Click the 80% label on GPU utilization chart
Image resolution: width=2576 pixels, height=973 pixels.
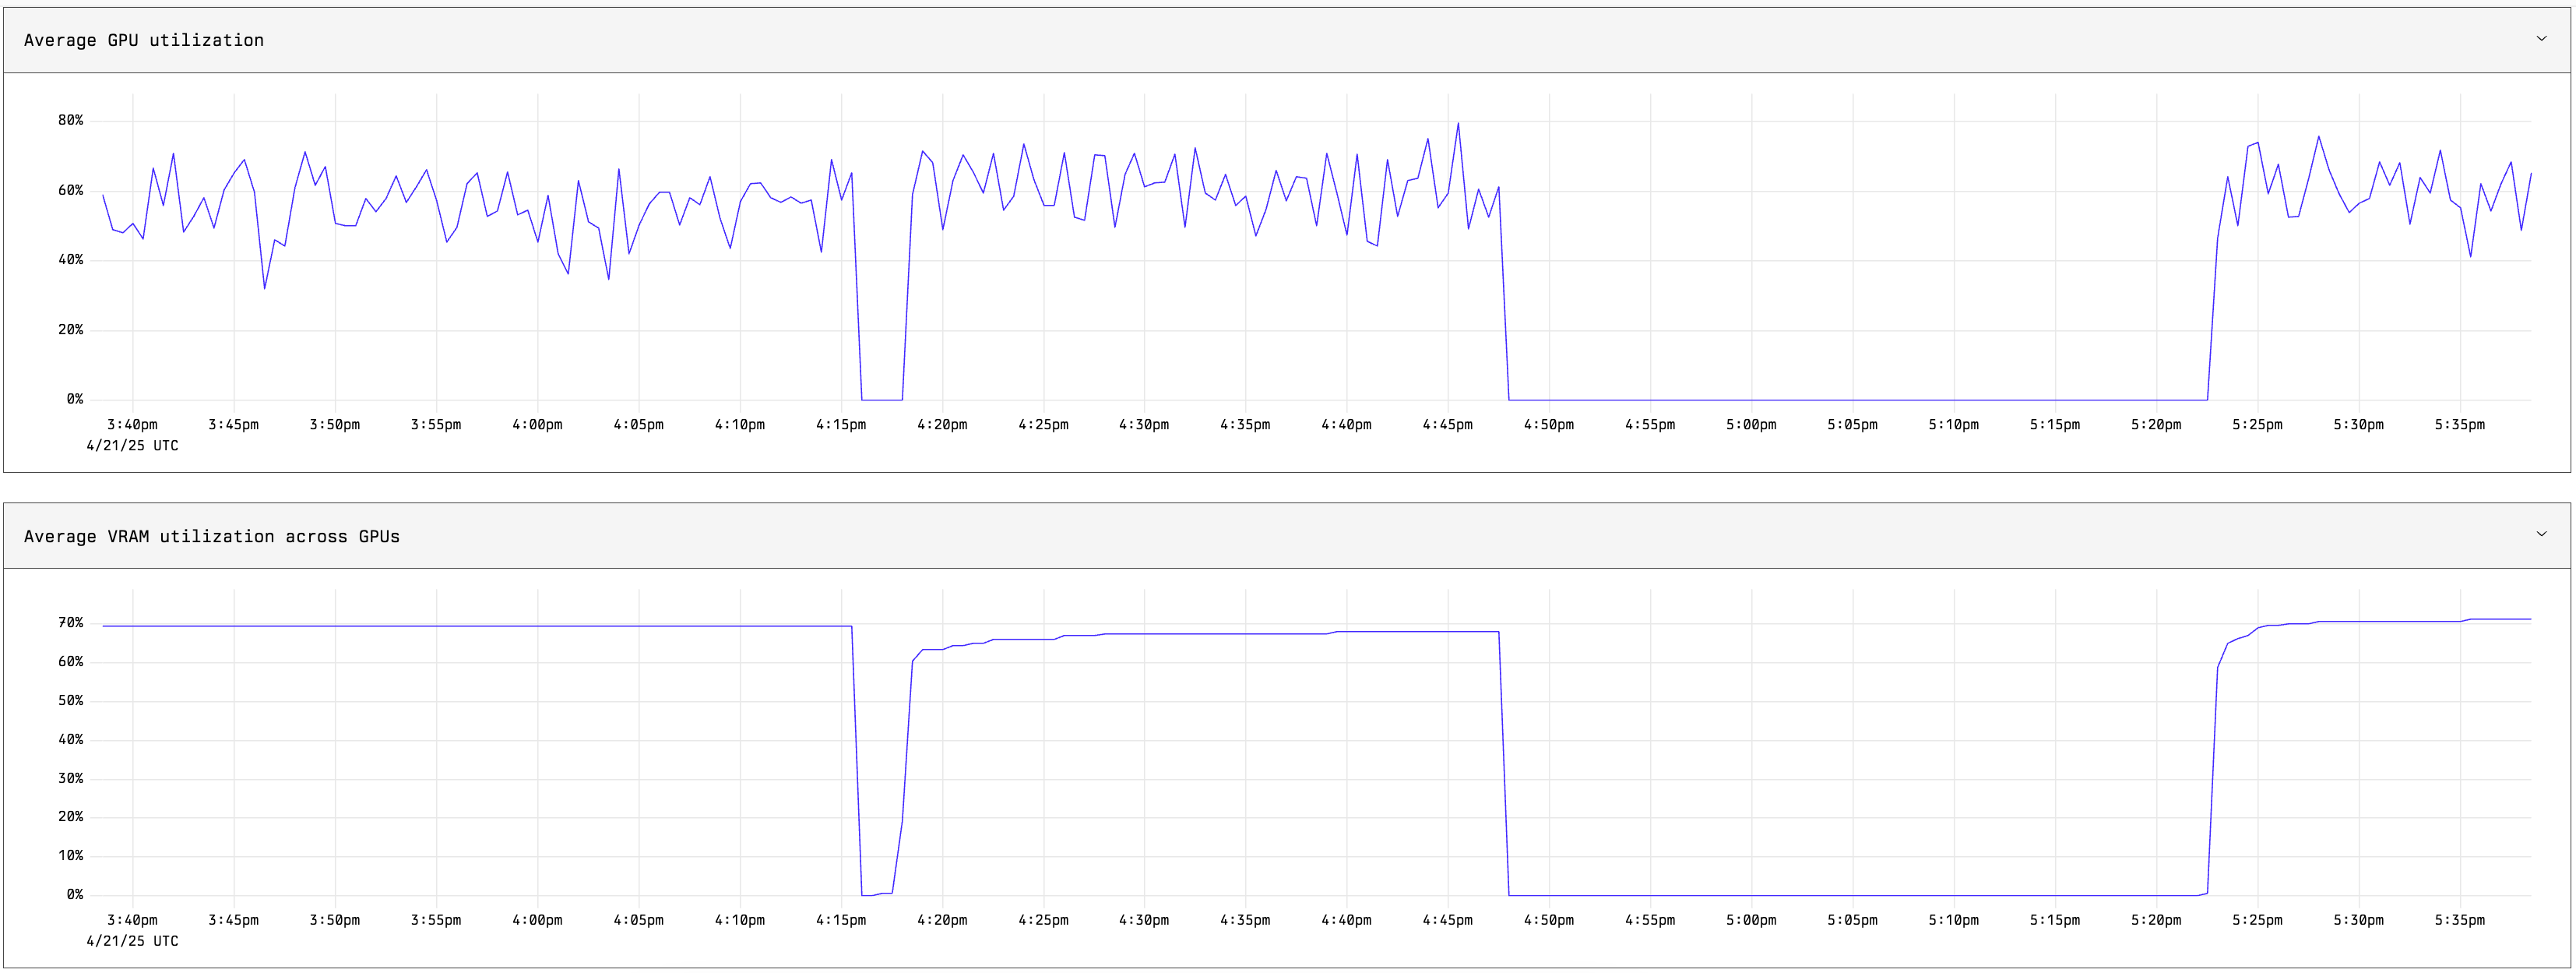coord(70,120)
